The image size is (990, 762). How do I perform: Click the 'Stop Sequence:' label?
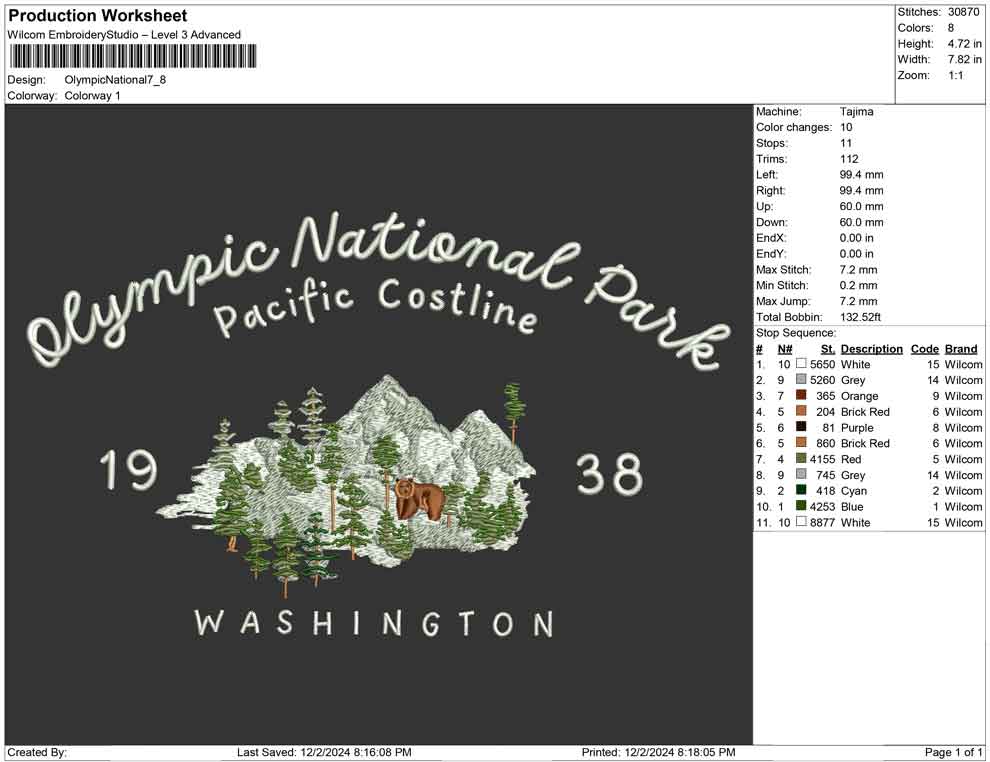[796, 333]
